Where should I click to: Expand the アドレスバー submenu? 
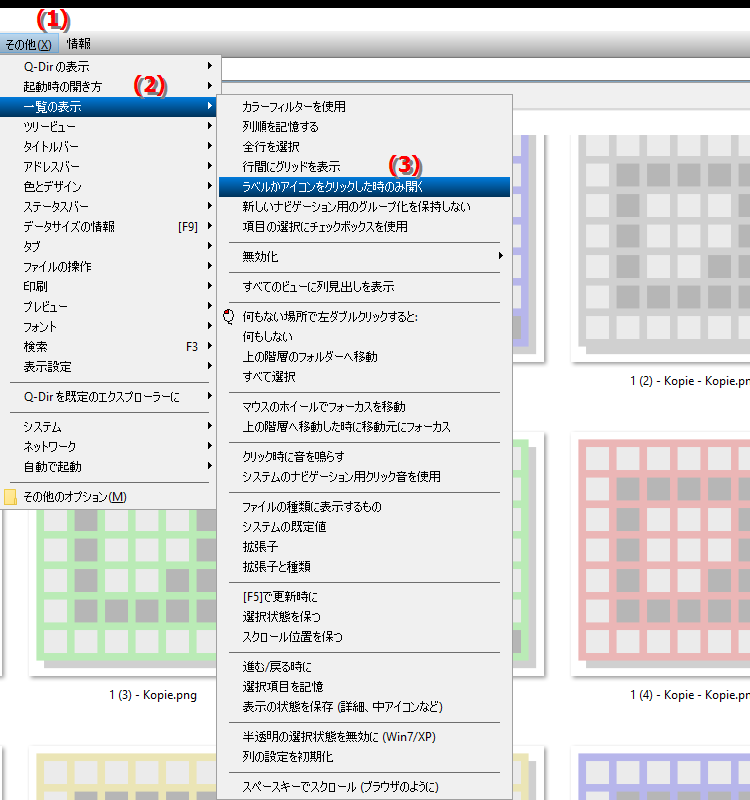pos(110,166)
